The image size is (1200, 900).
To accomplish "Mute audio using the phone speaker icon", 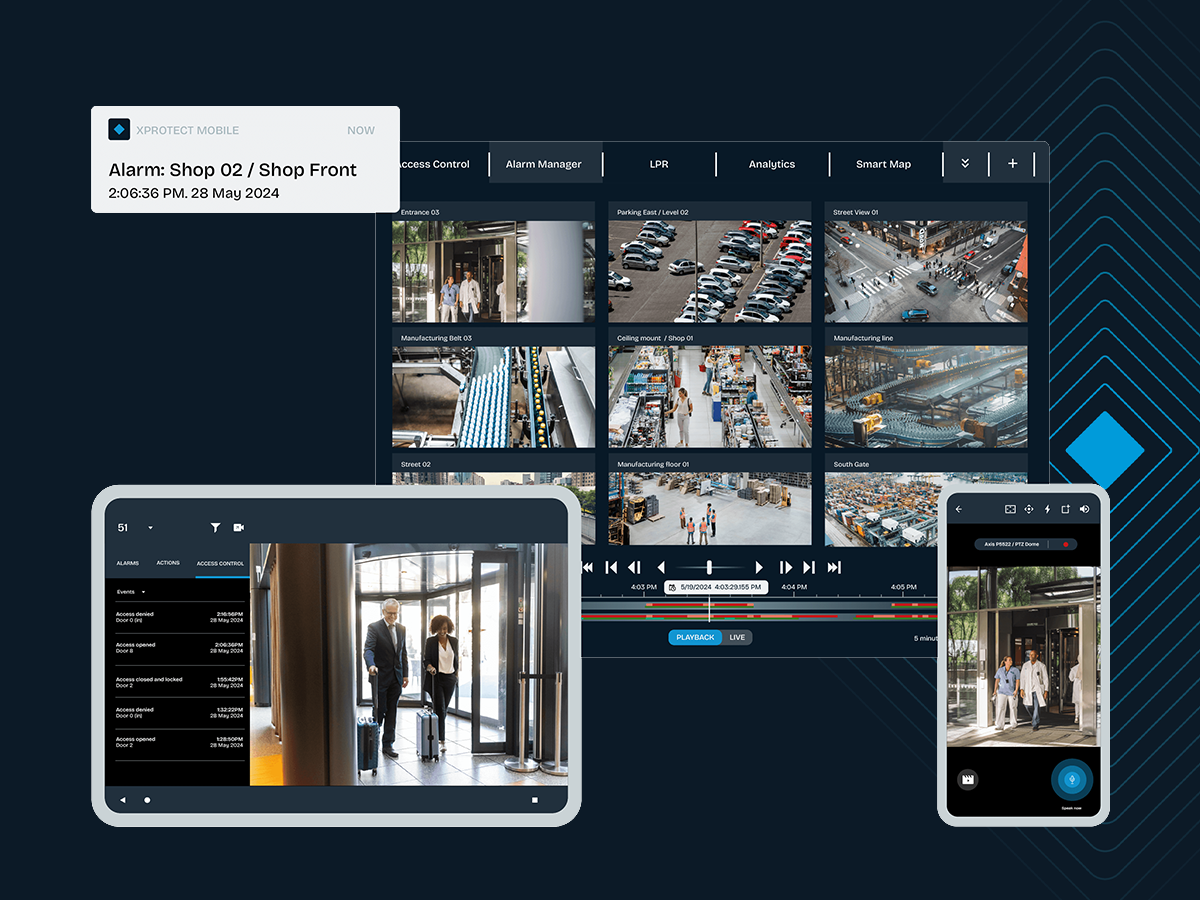I will 1084,509.
